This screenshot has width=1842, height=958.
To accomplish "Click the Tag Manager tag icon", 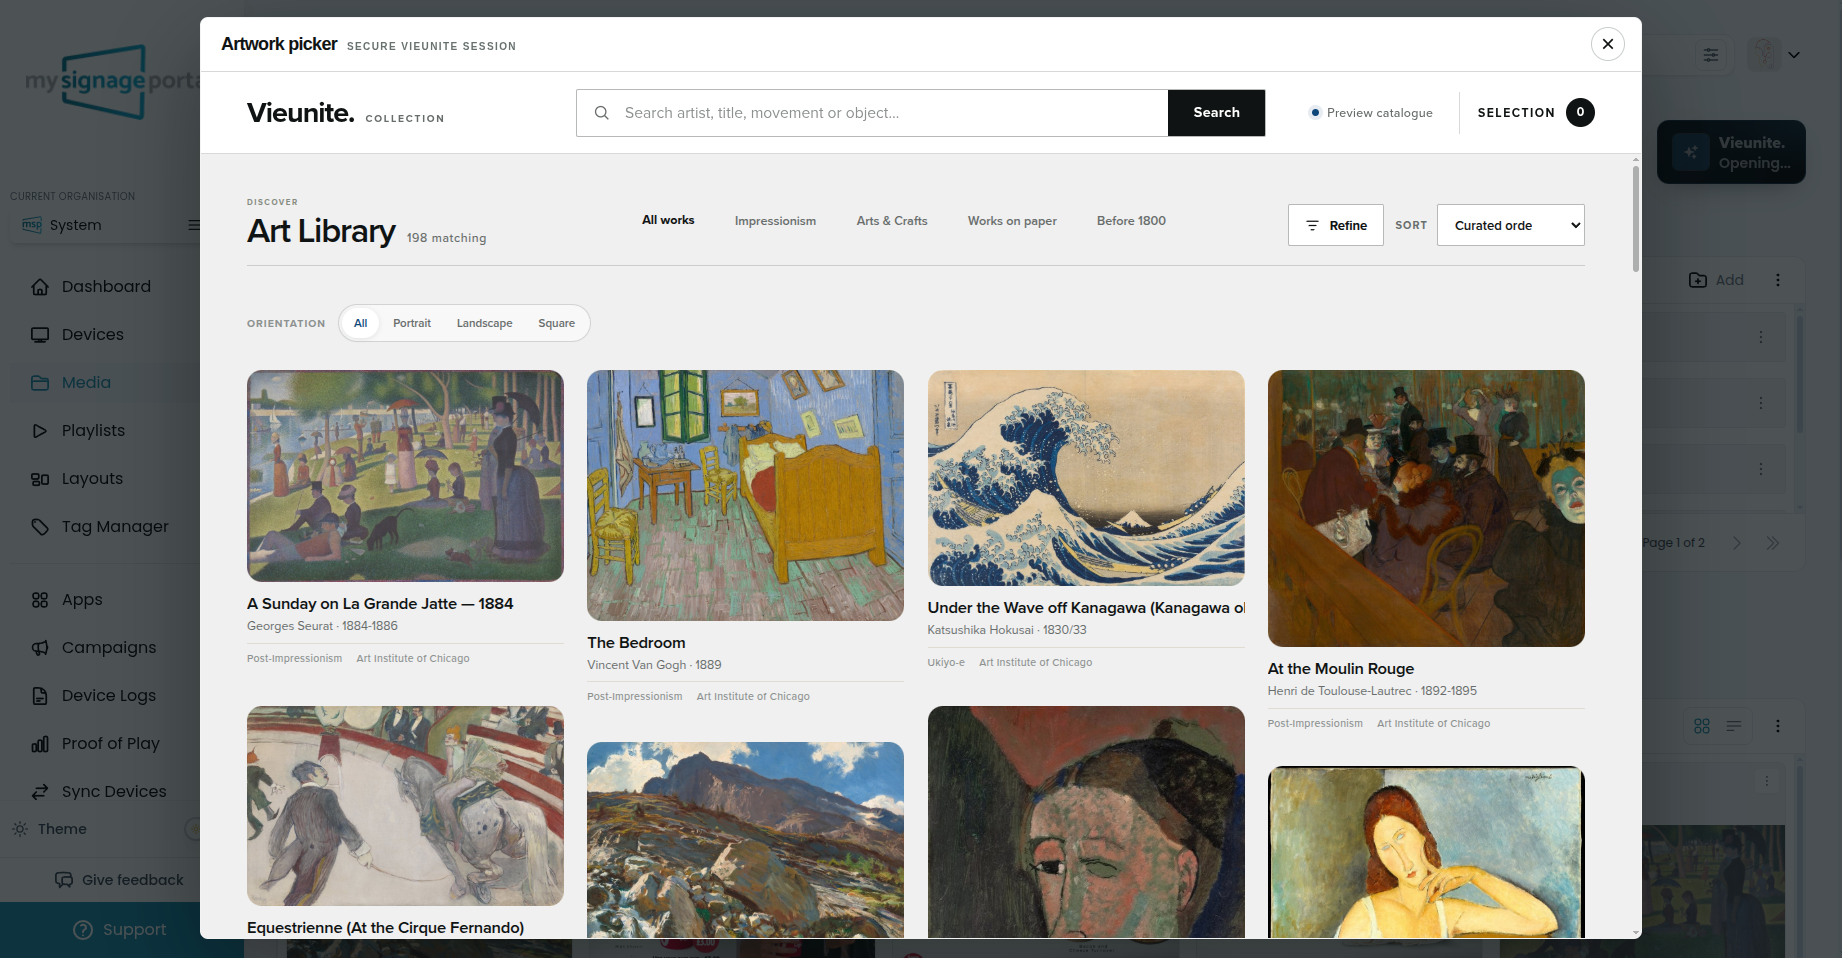I will (x=40, y=527).
